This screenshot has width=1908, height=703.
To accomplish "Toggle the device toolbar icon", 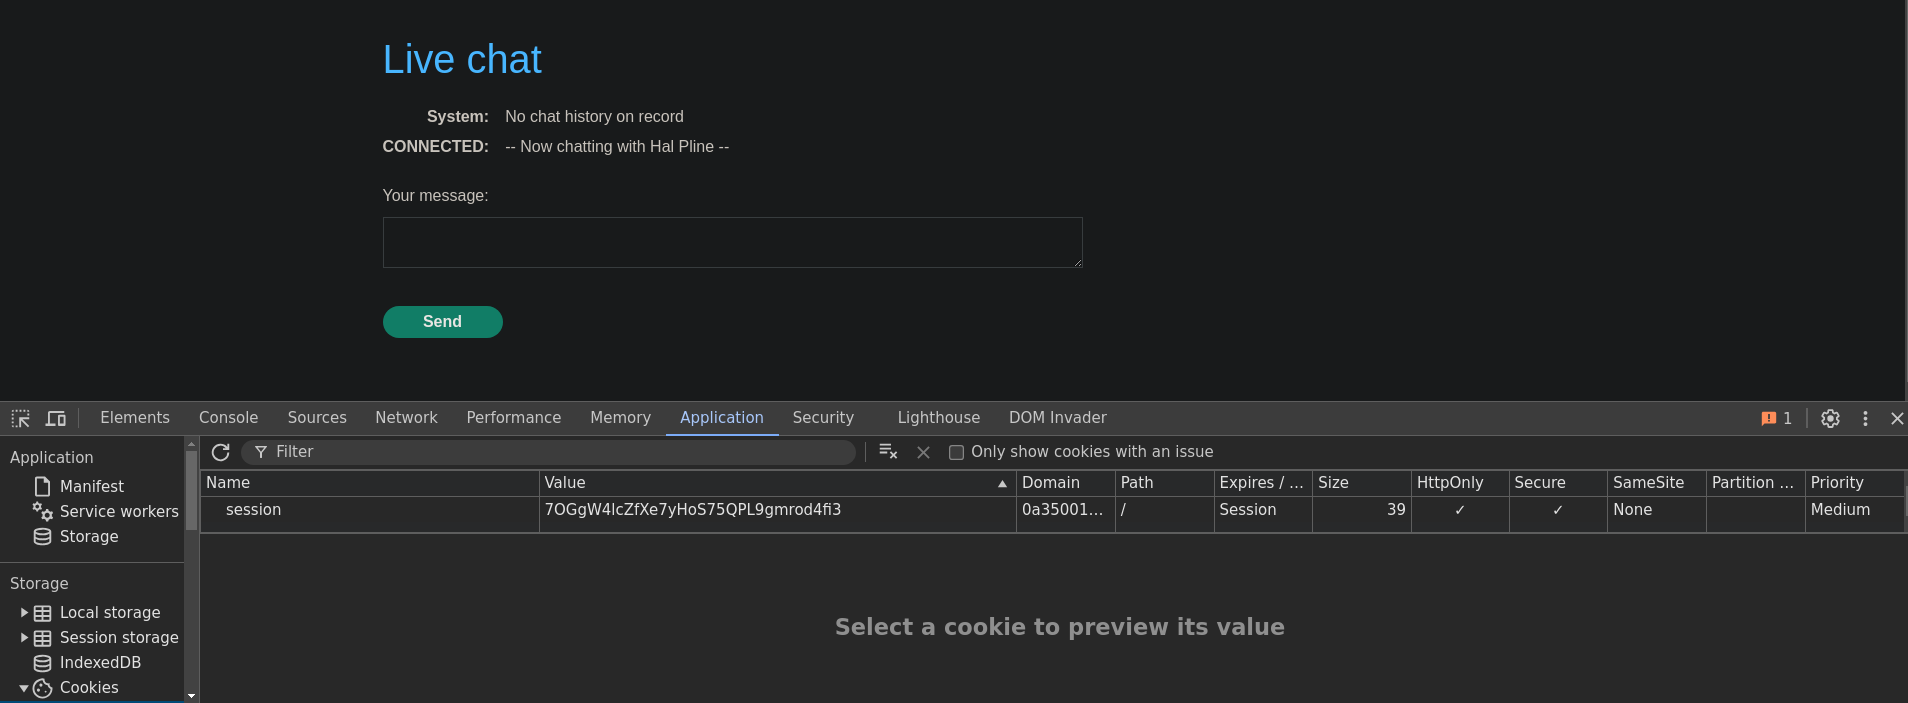I will coord(56,418).
